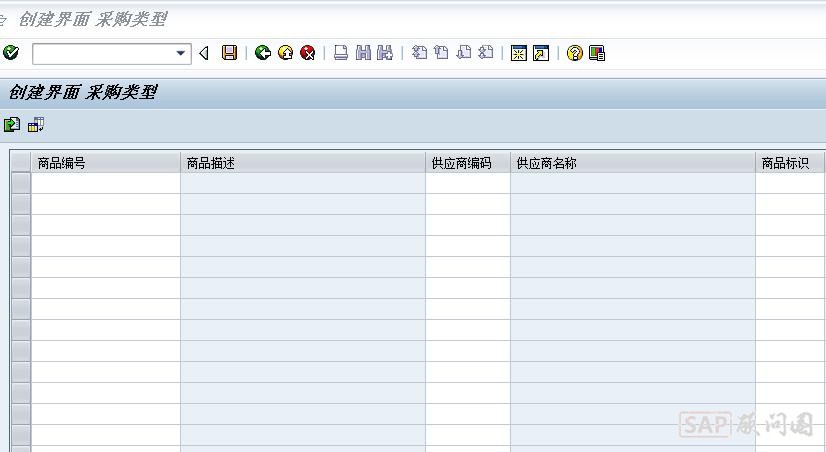This screenshot has width=826, height=452.
Task: Collapse the command field with triangle arrow
Action: [x=204, y=53]
